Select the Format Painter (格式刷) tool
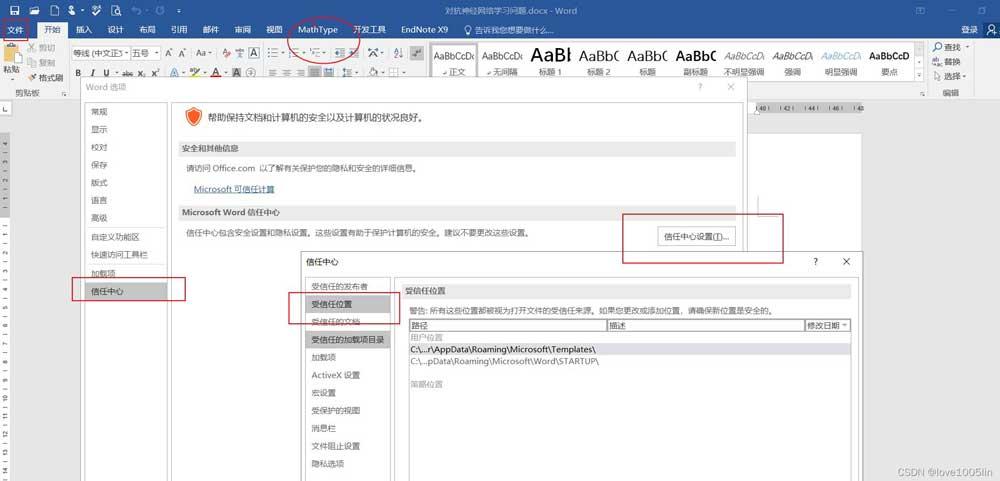1000x481 pixels. (x=44, y=77)
